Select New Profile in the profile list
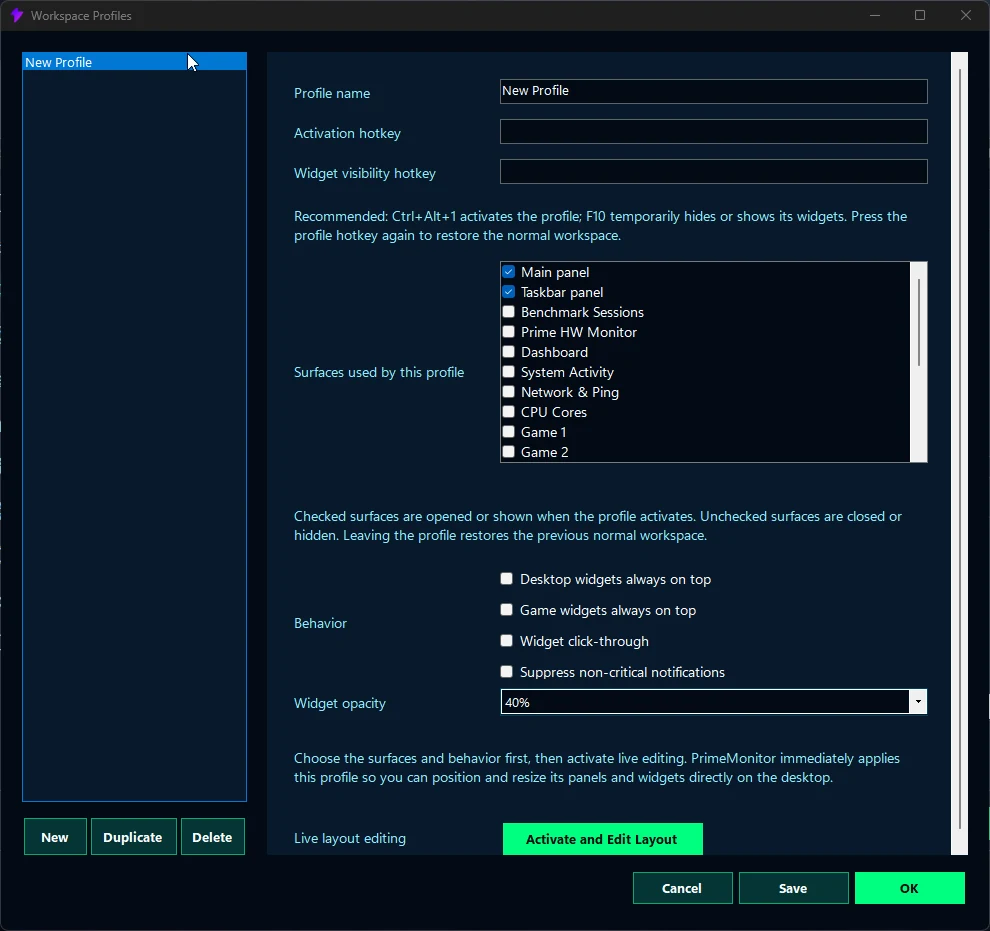 [134, 62]
